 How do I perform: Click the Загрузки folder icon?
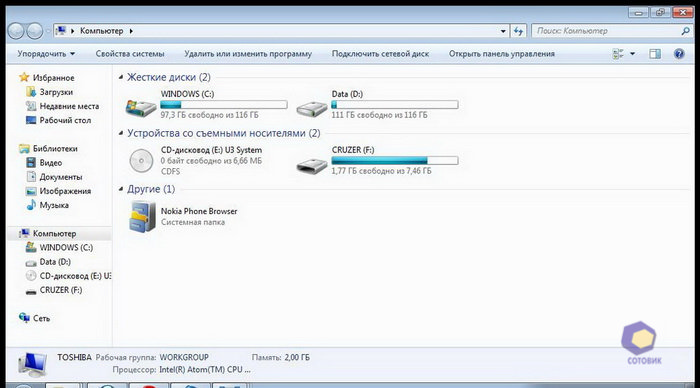tap(31, 92)
